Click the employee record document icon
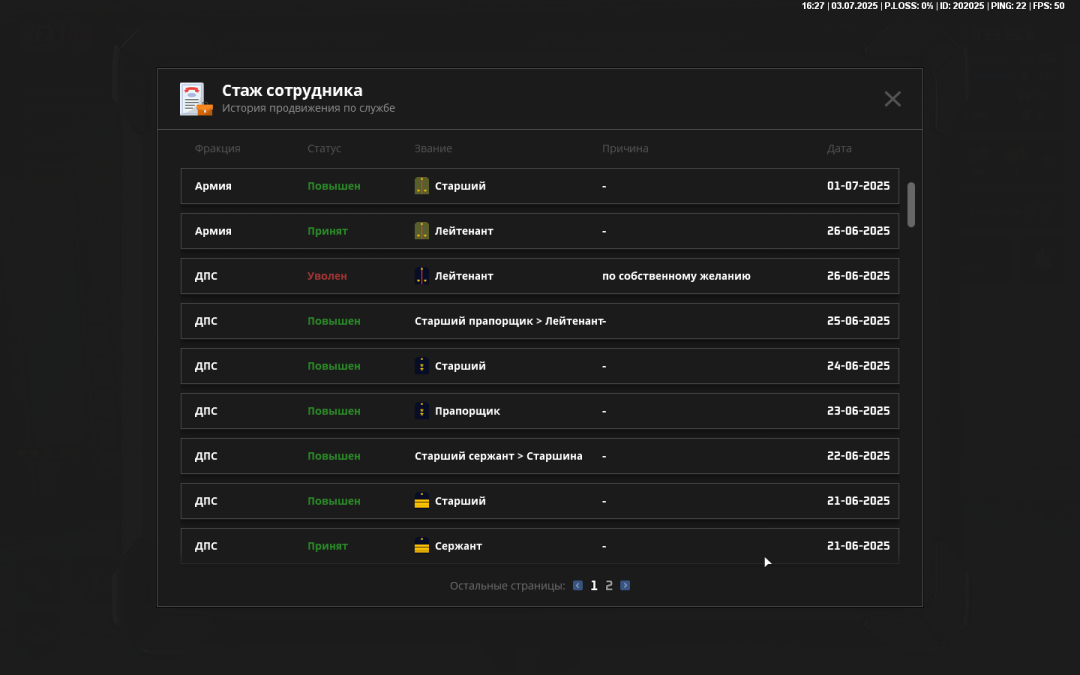Image resolution: width=1080 pixels, height=675 pixels. [x=196, y=99]
